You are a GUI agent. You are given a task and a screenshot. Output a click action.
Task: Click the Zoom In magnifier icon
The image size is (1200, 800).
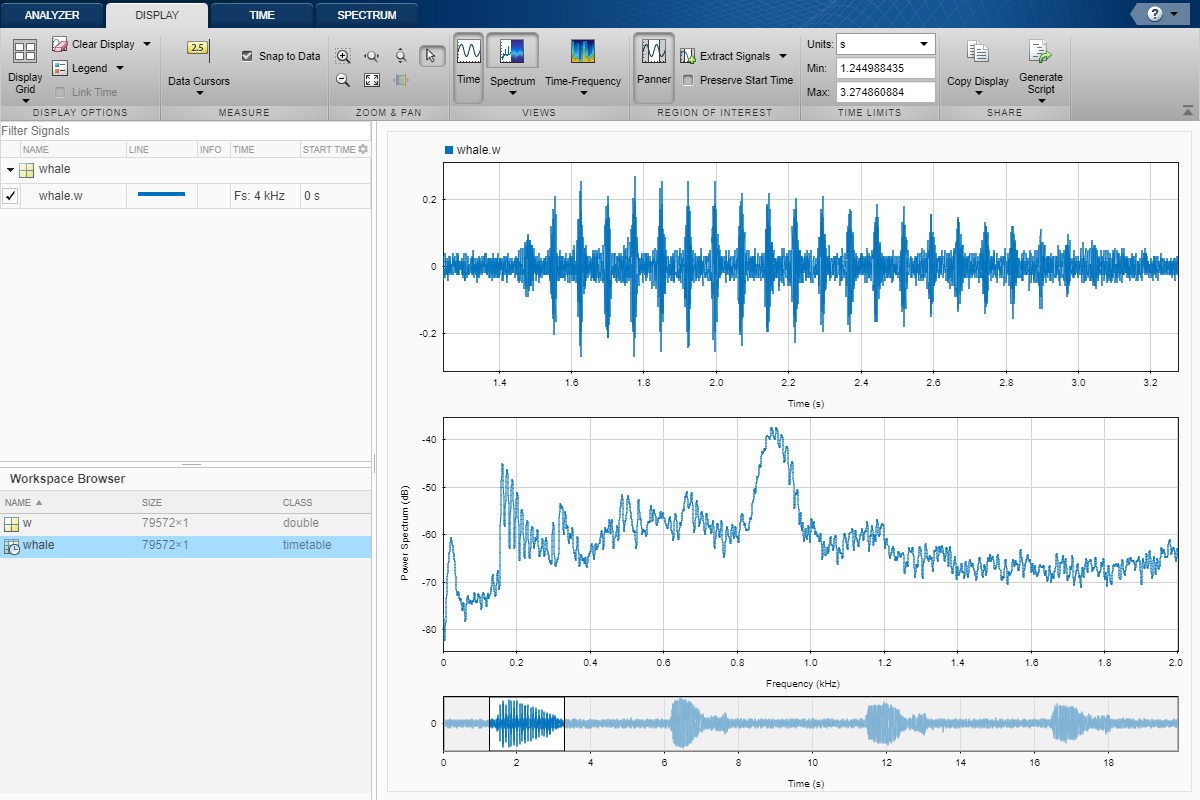coord(343,57)
